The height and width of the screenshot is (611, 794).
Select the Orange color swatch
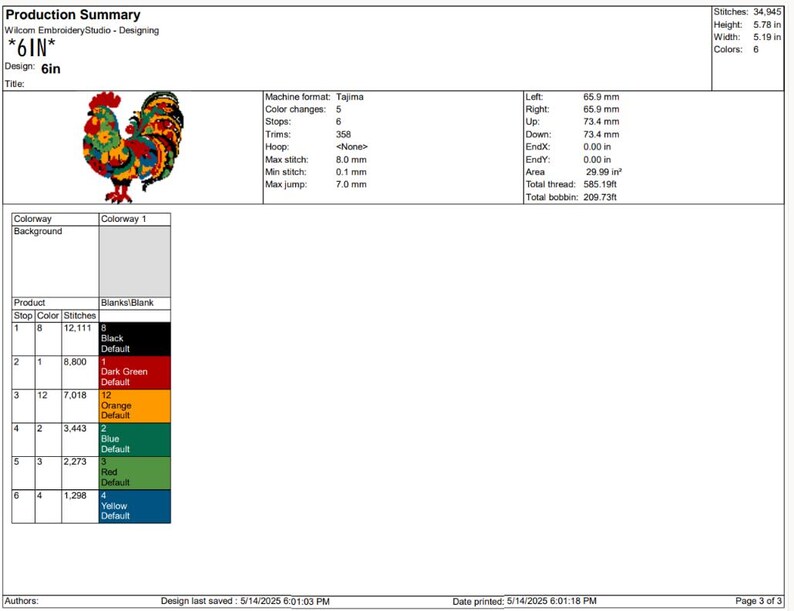pyautogui.click(x=135, y=405)
